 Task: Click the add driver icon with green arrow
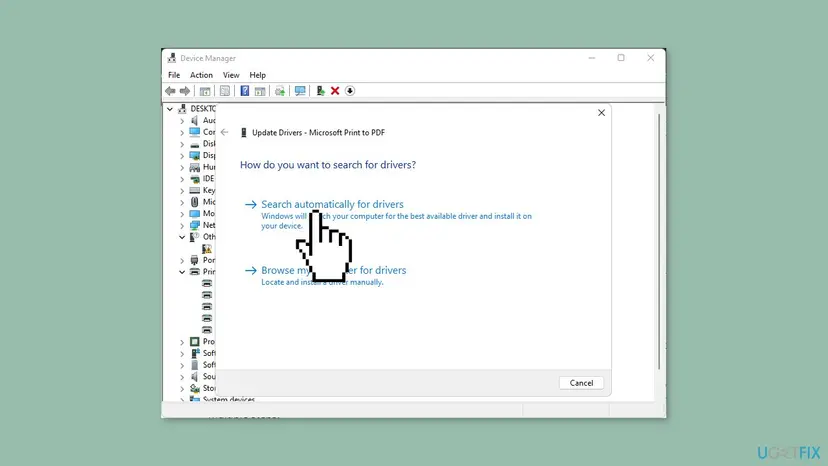[x=320, y=91]
